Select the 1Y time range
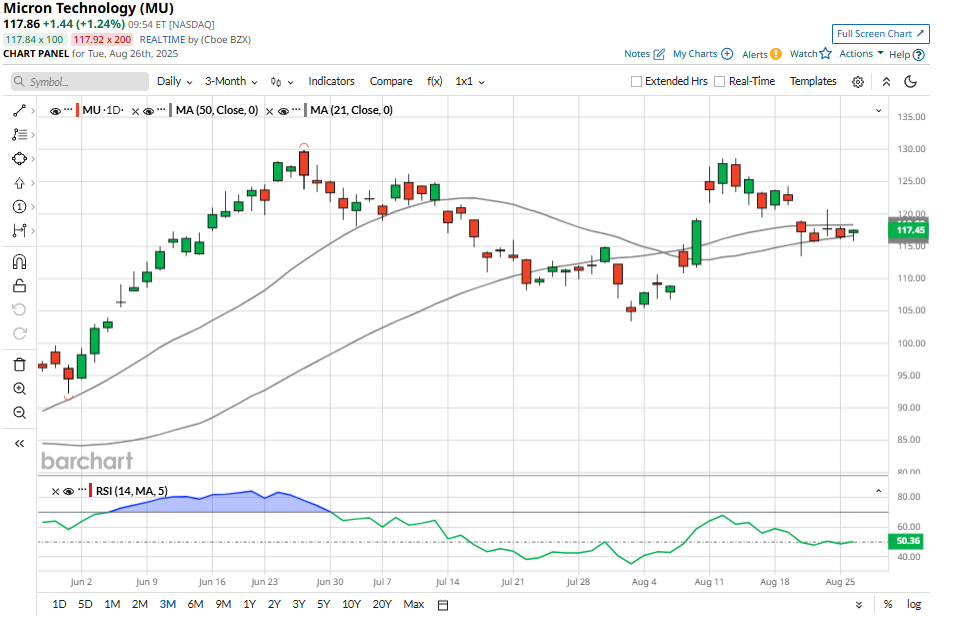 click(249, 604)
